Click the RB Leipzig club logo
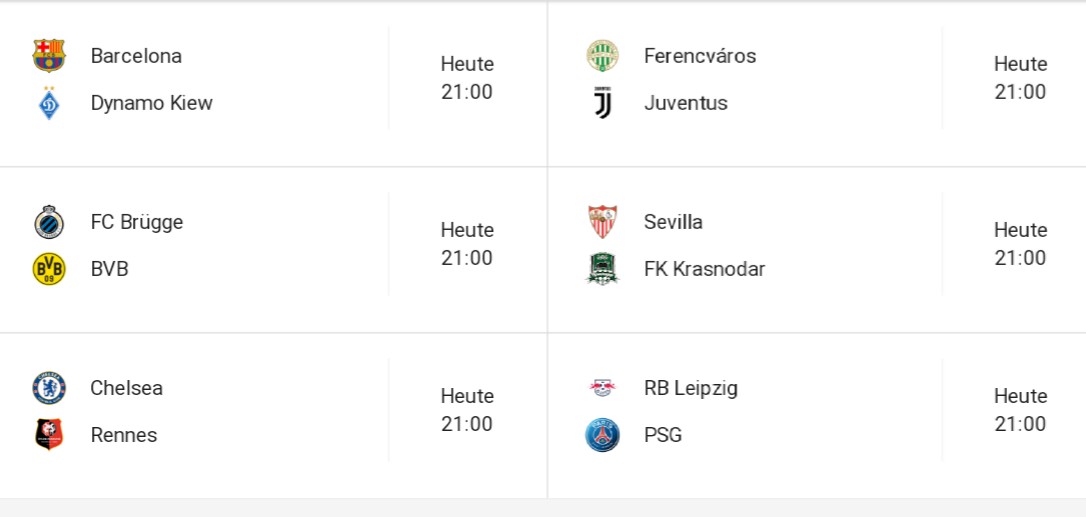The height and width of the screenshot is (517, 1086). click(602, 387)
